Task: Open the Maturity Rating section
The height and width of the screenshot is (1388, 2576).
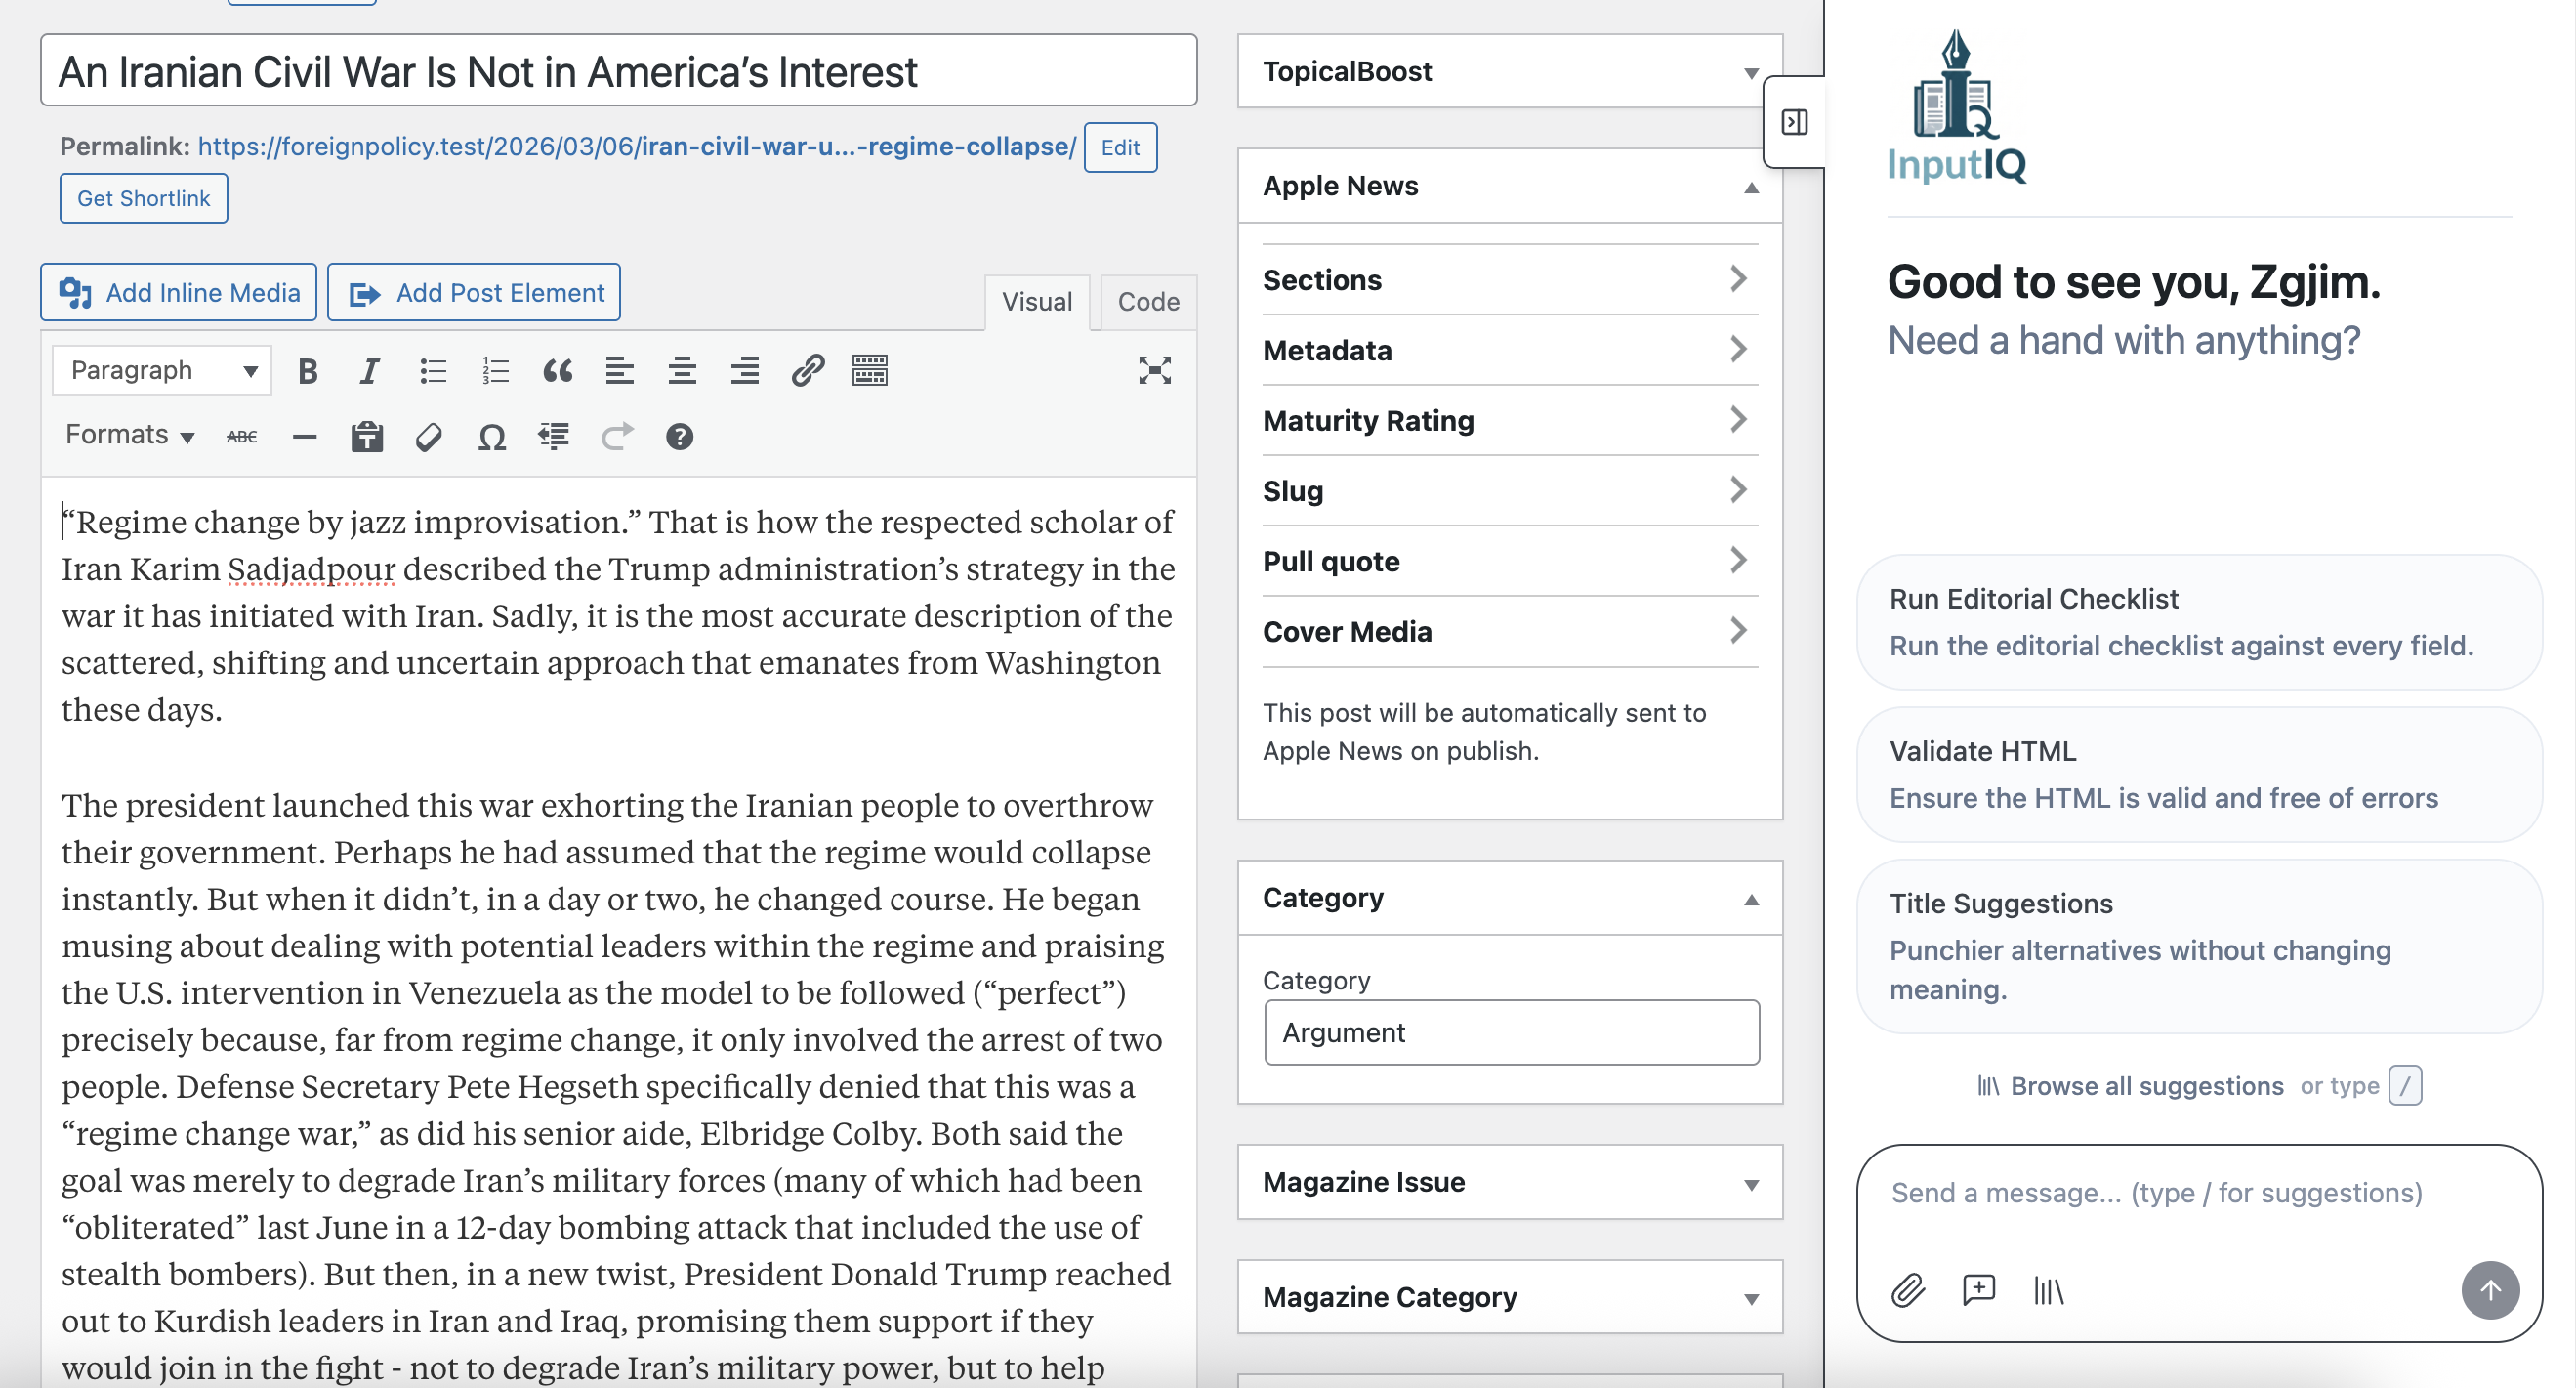Action: (1509, 421)
